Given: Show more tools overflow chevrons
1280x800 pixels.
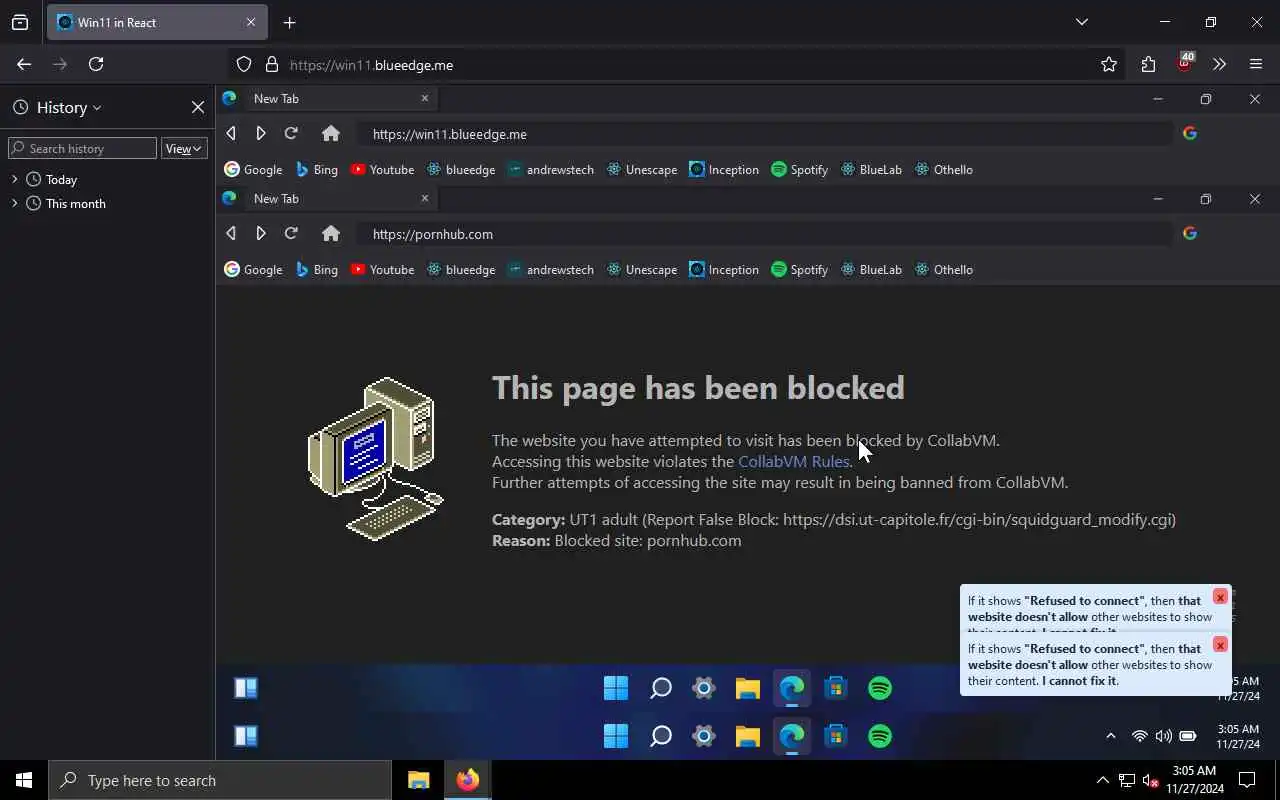Looking at the screenshot, I should [x=1219, y=64].
